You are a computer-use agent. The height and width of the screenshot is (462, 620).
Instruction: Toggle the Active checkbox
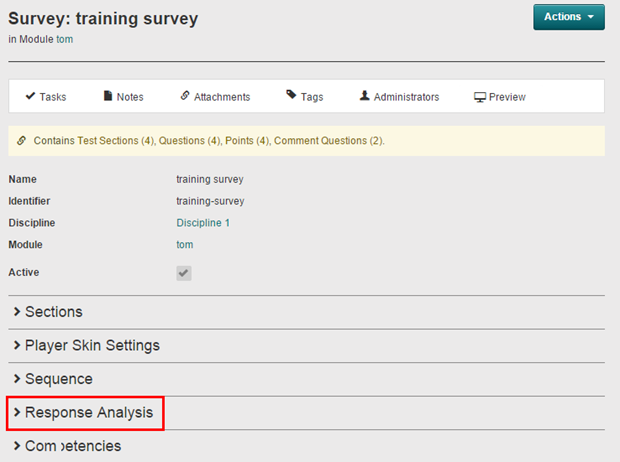click(184, 273)
